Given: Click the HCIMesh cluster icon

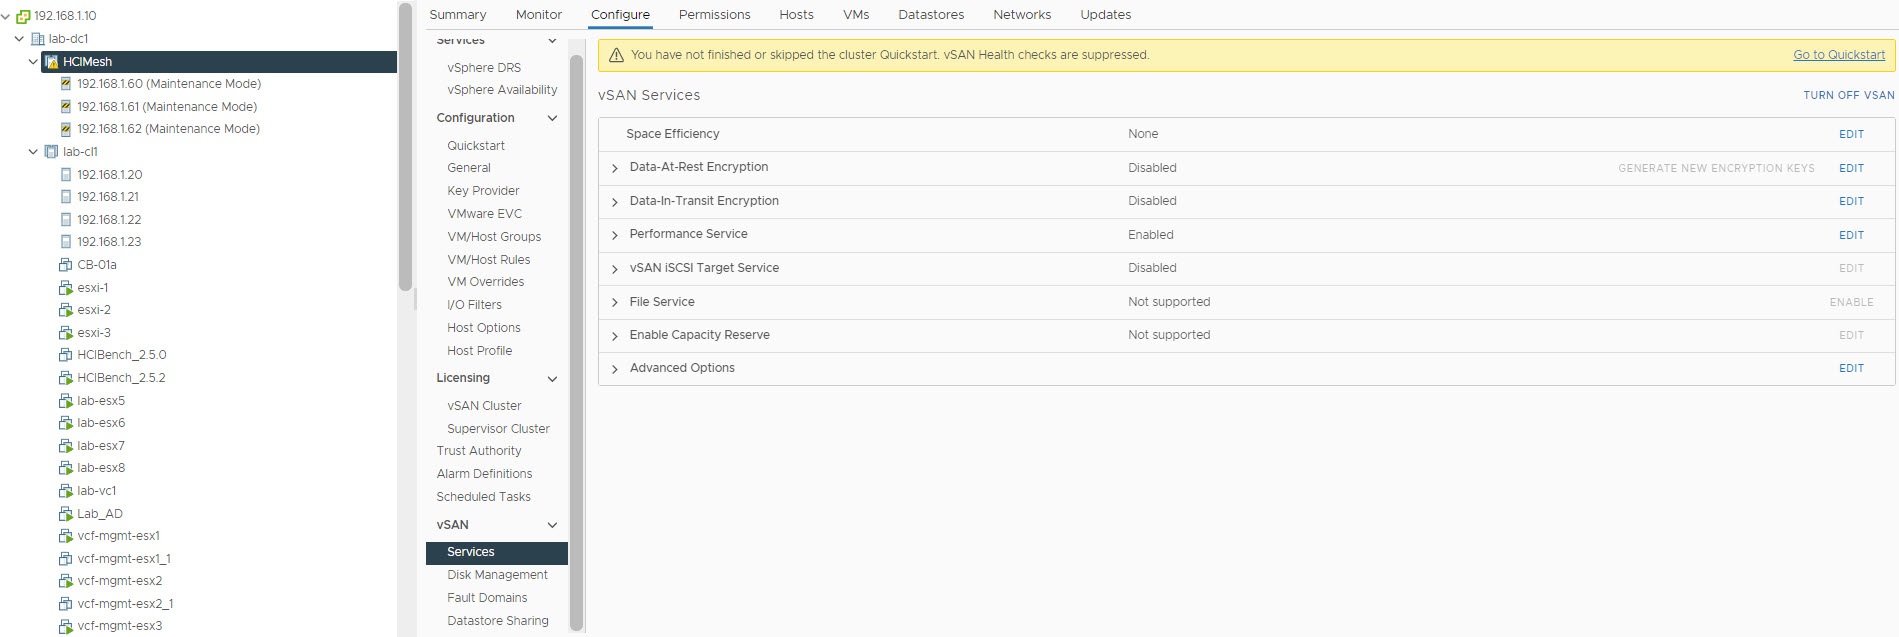Looking at the screenshot, I should (51, 62).
